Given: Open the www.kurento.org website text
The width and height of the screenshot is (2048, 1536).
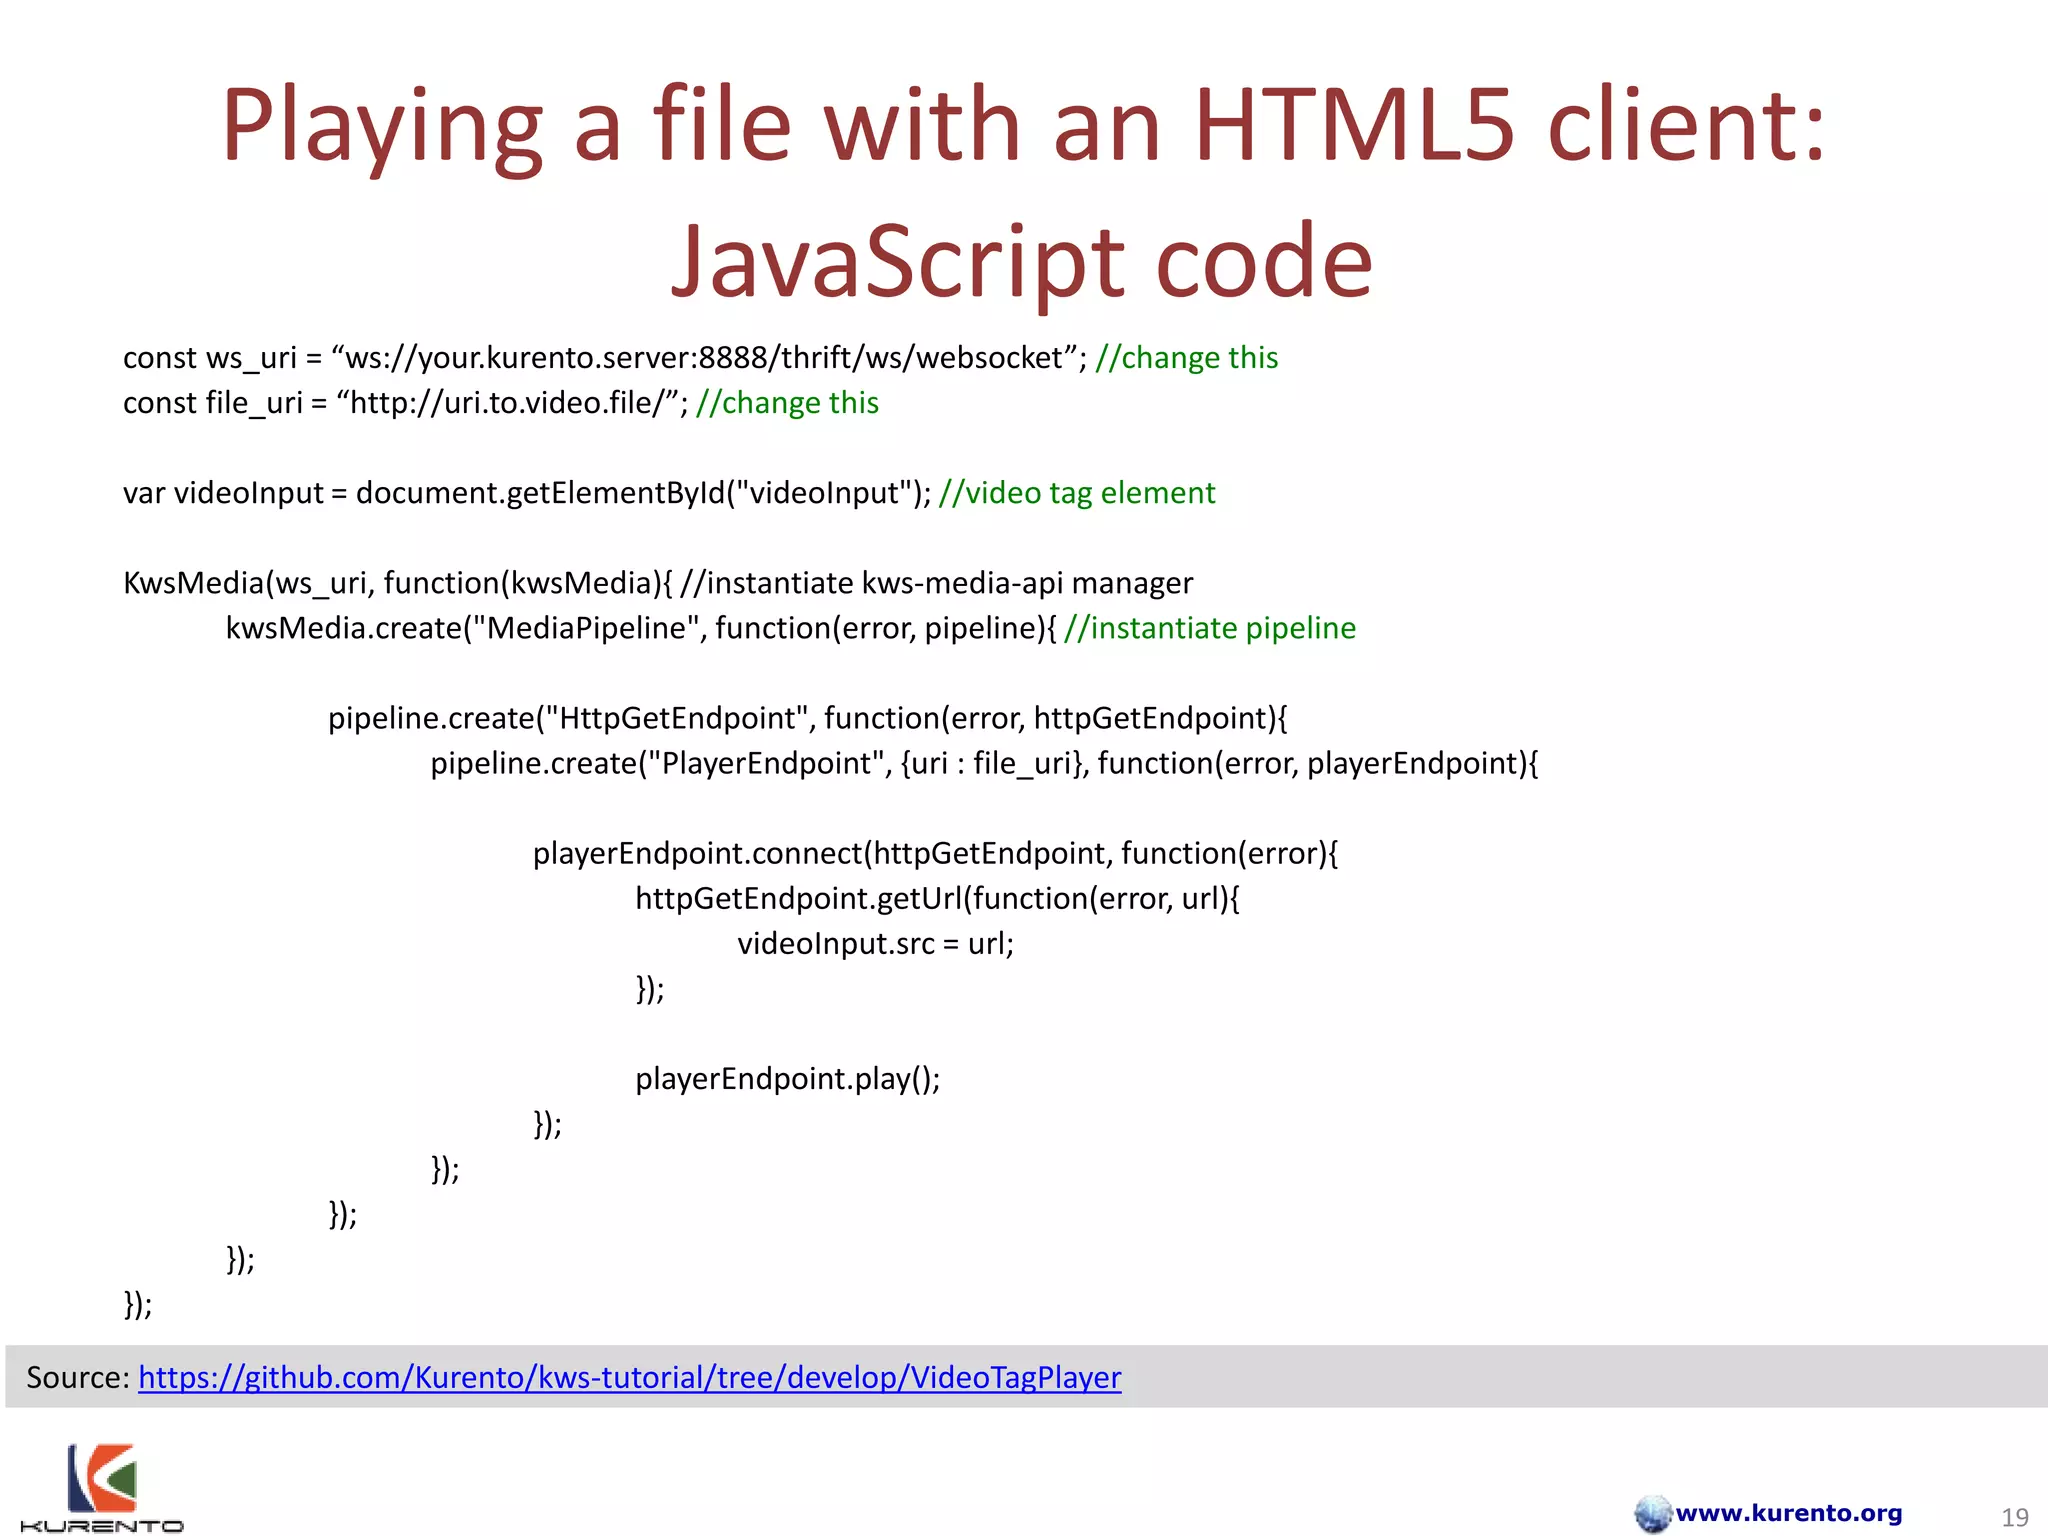Looking at the screenshot, I should click(1789, 1513).
